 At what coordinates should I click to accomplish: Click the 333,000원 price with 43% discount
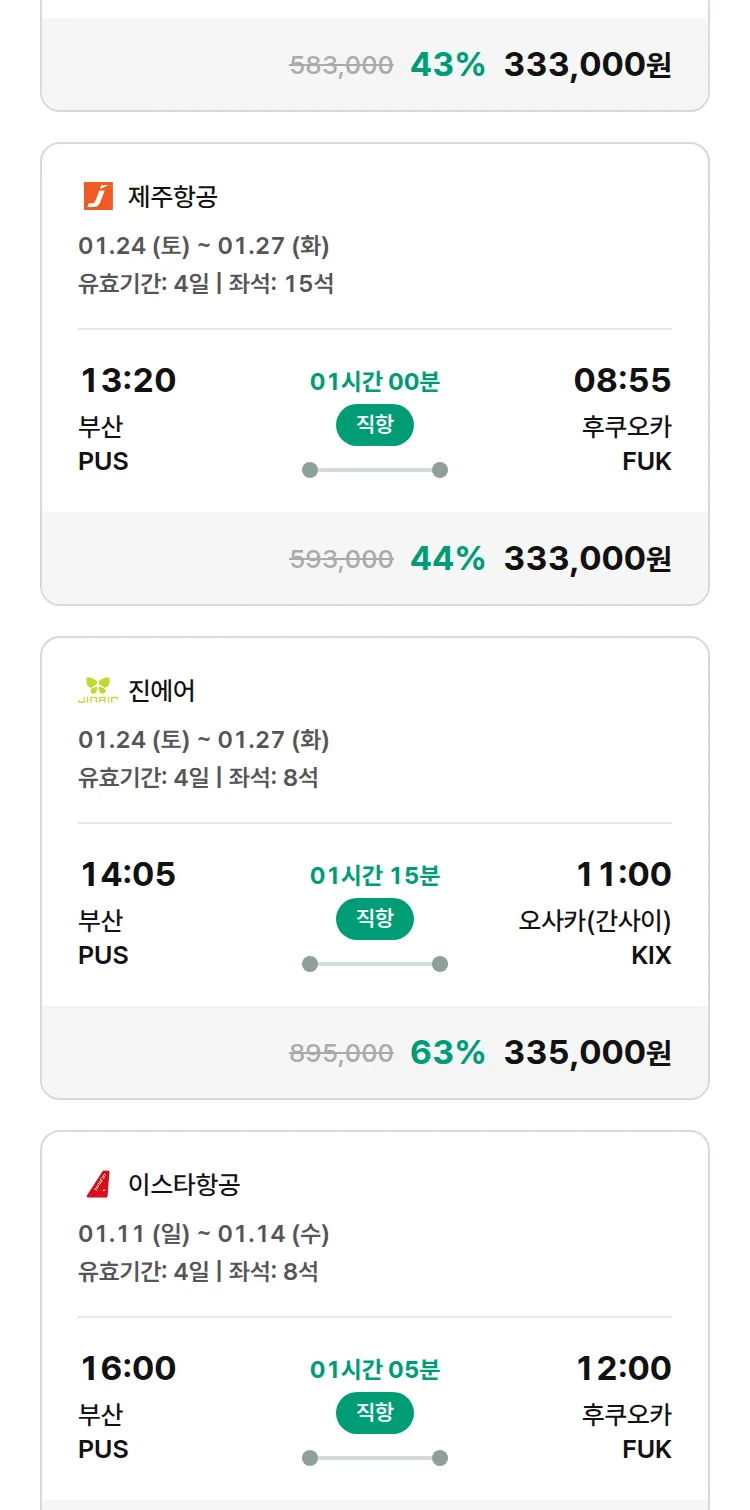[x=587, y=65]
